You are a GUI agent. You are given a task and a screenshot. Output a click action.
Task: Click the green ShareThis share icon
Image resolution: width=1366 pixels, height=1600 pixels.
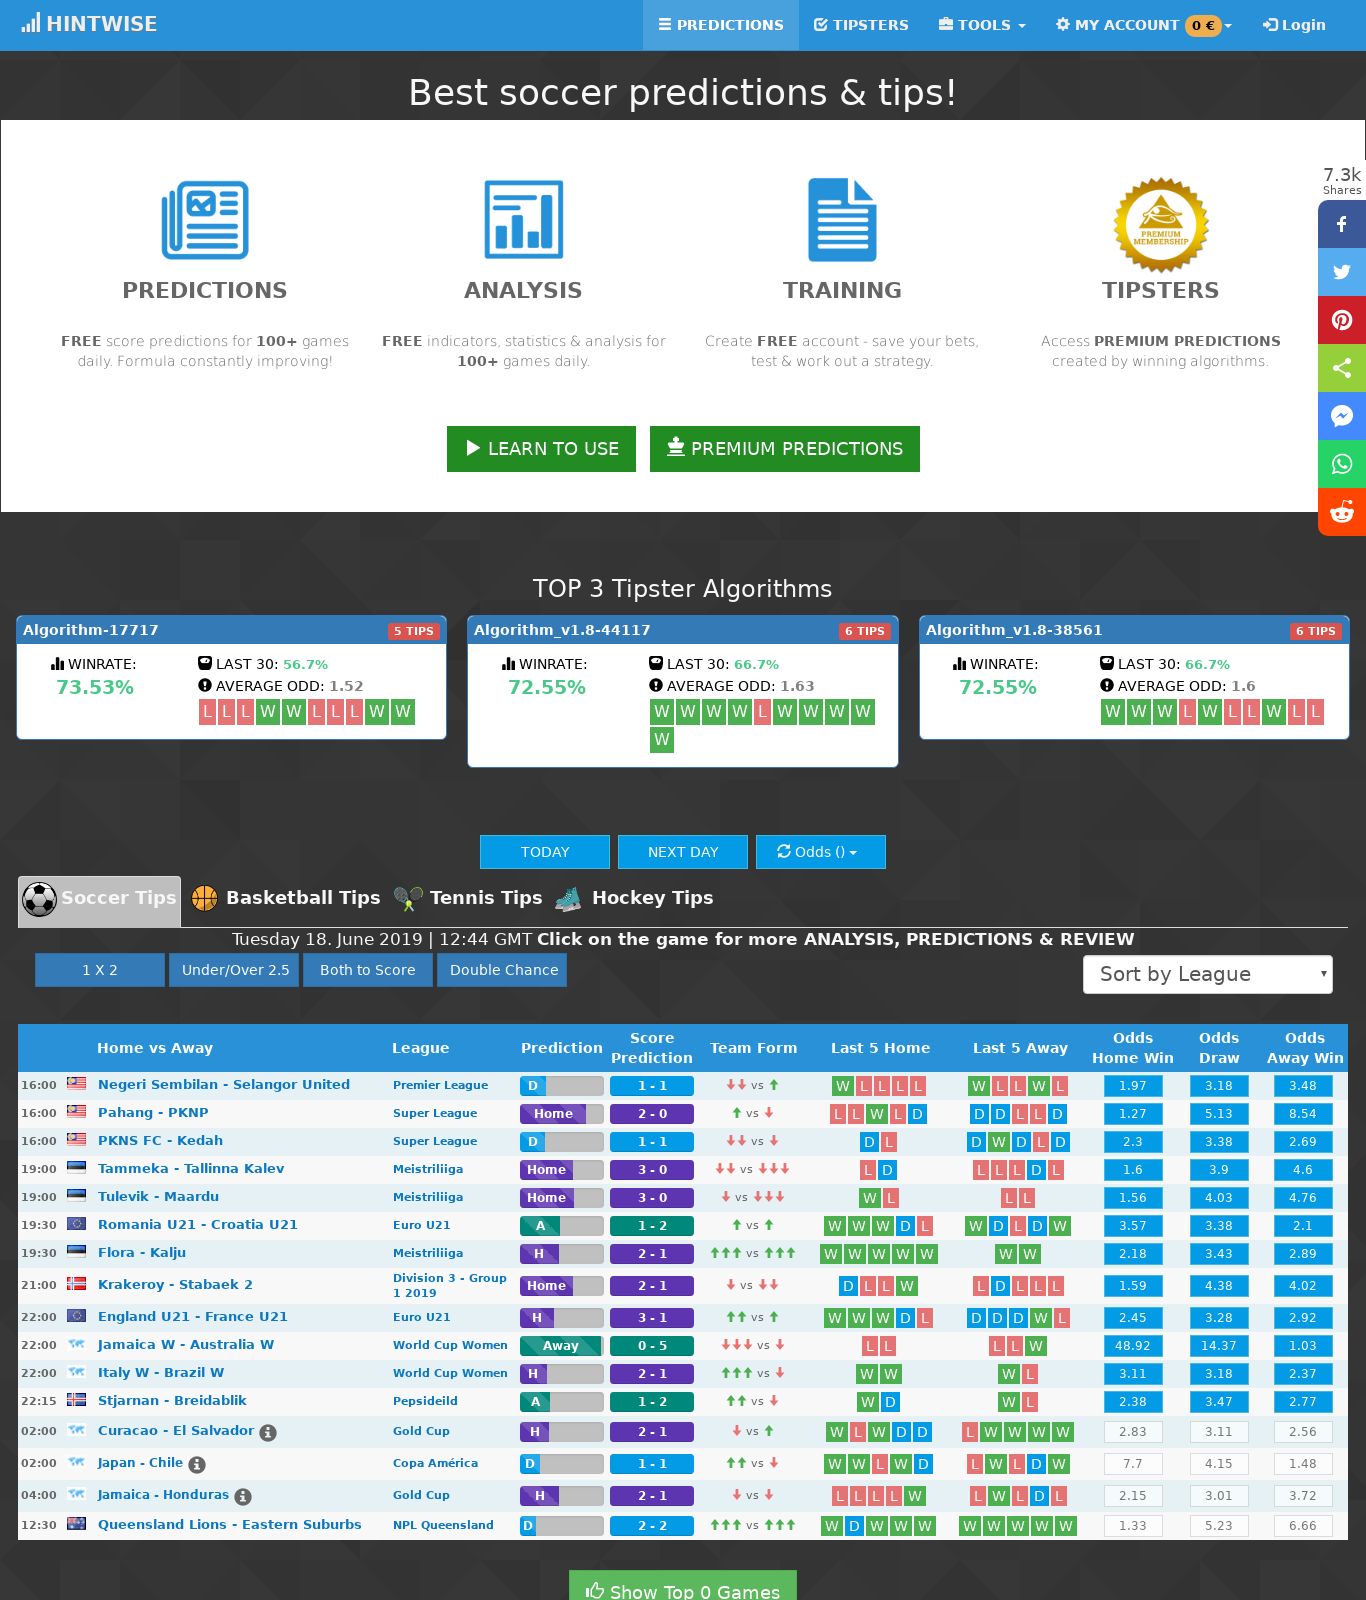click(1342, 368)
